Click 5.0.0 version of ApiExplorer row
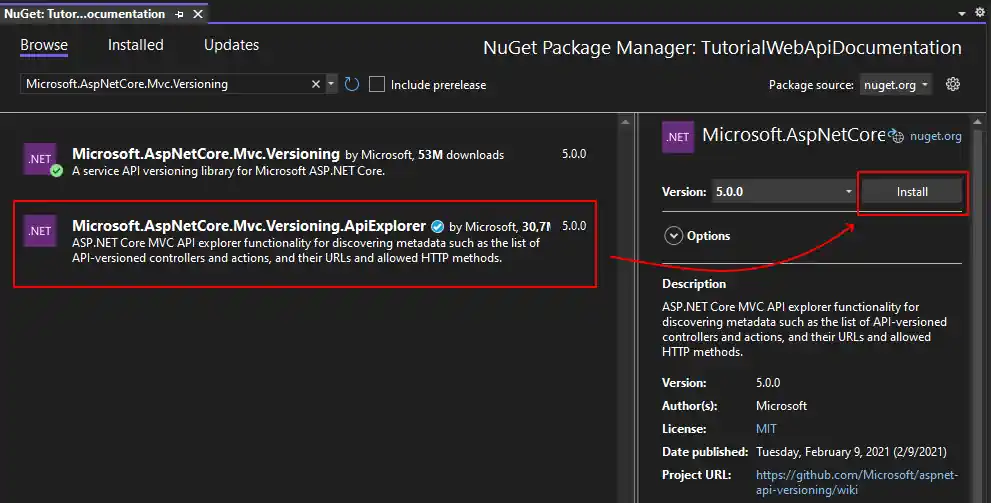This screenshot has width=991, height=503. tap(574, 226)
